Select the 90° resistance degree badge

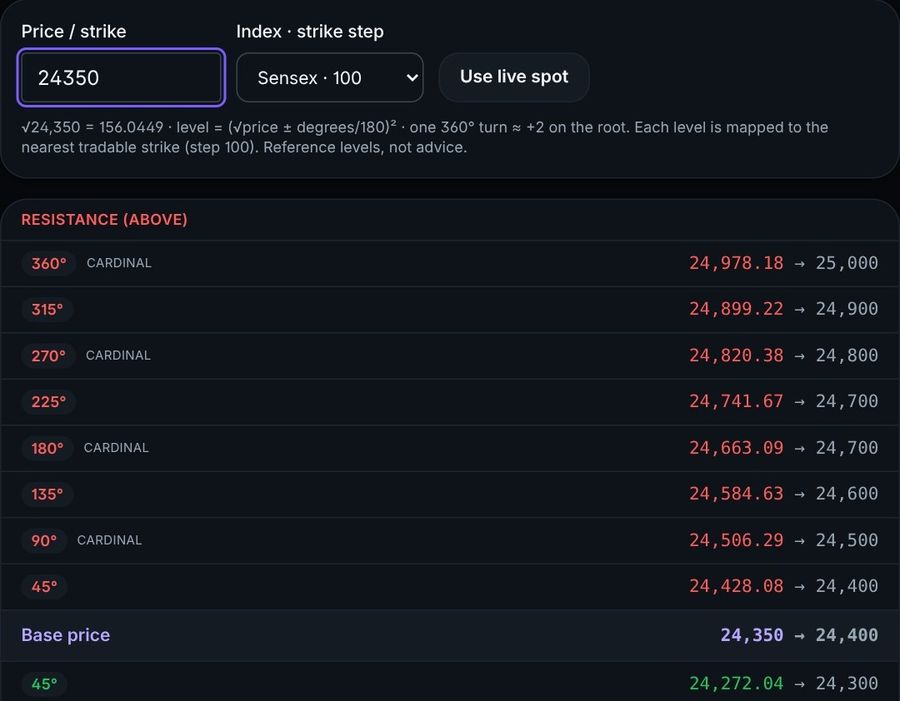click(44, 541)
